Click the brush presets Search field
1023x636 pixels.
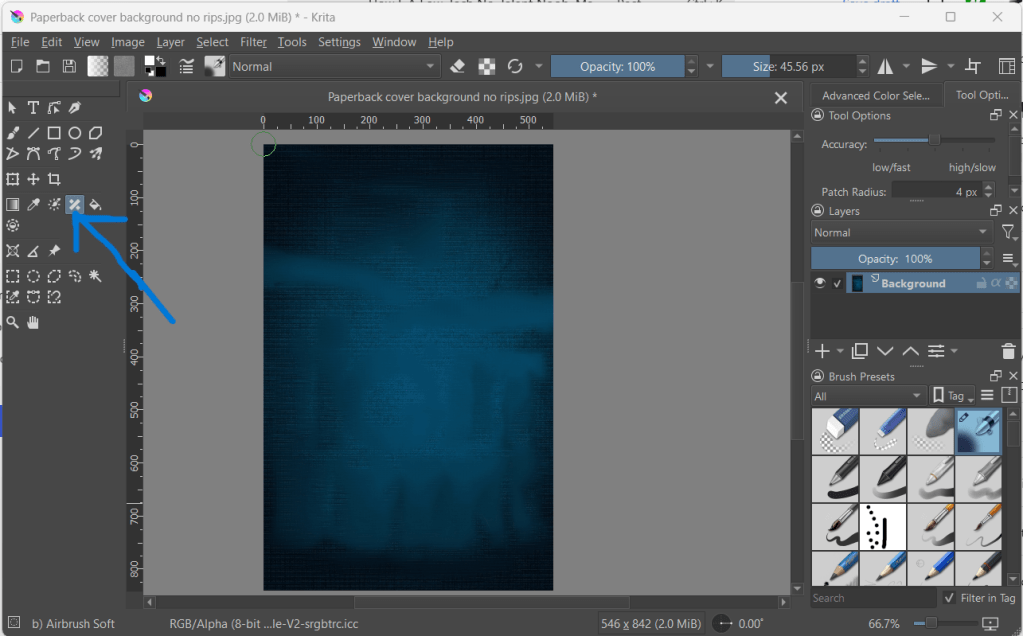872,598
